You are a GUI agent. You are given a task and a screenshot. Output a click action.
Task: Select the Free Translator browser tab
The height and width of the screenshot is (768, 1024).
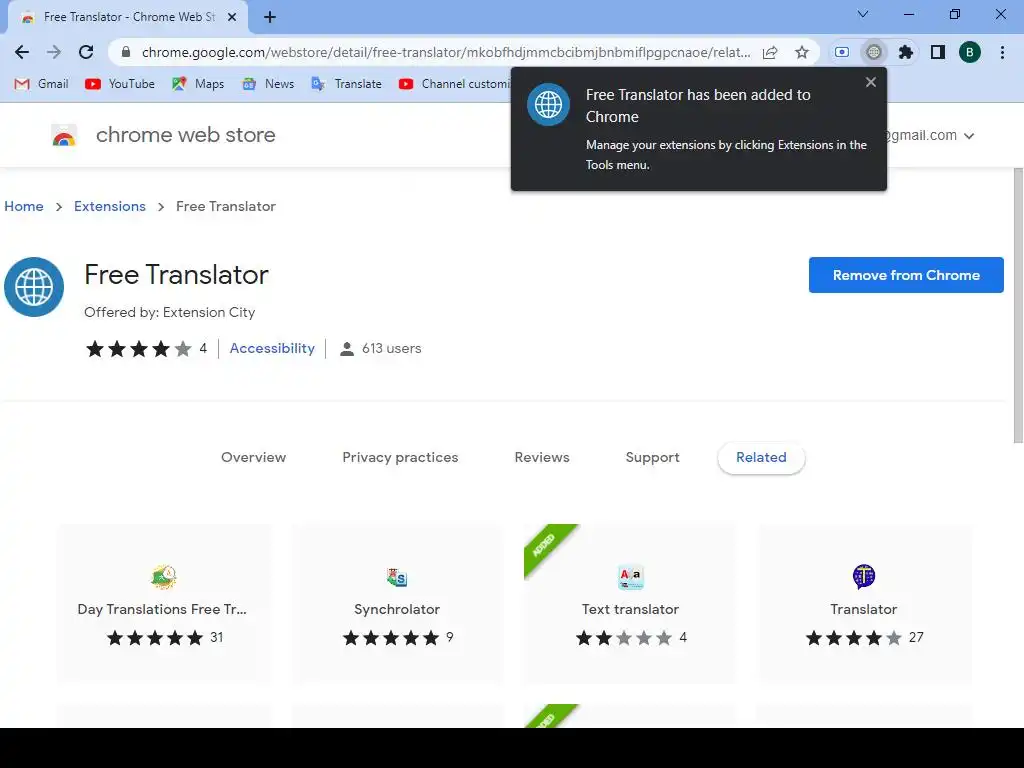[128, 18]
